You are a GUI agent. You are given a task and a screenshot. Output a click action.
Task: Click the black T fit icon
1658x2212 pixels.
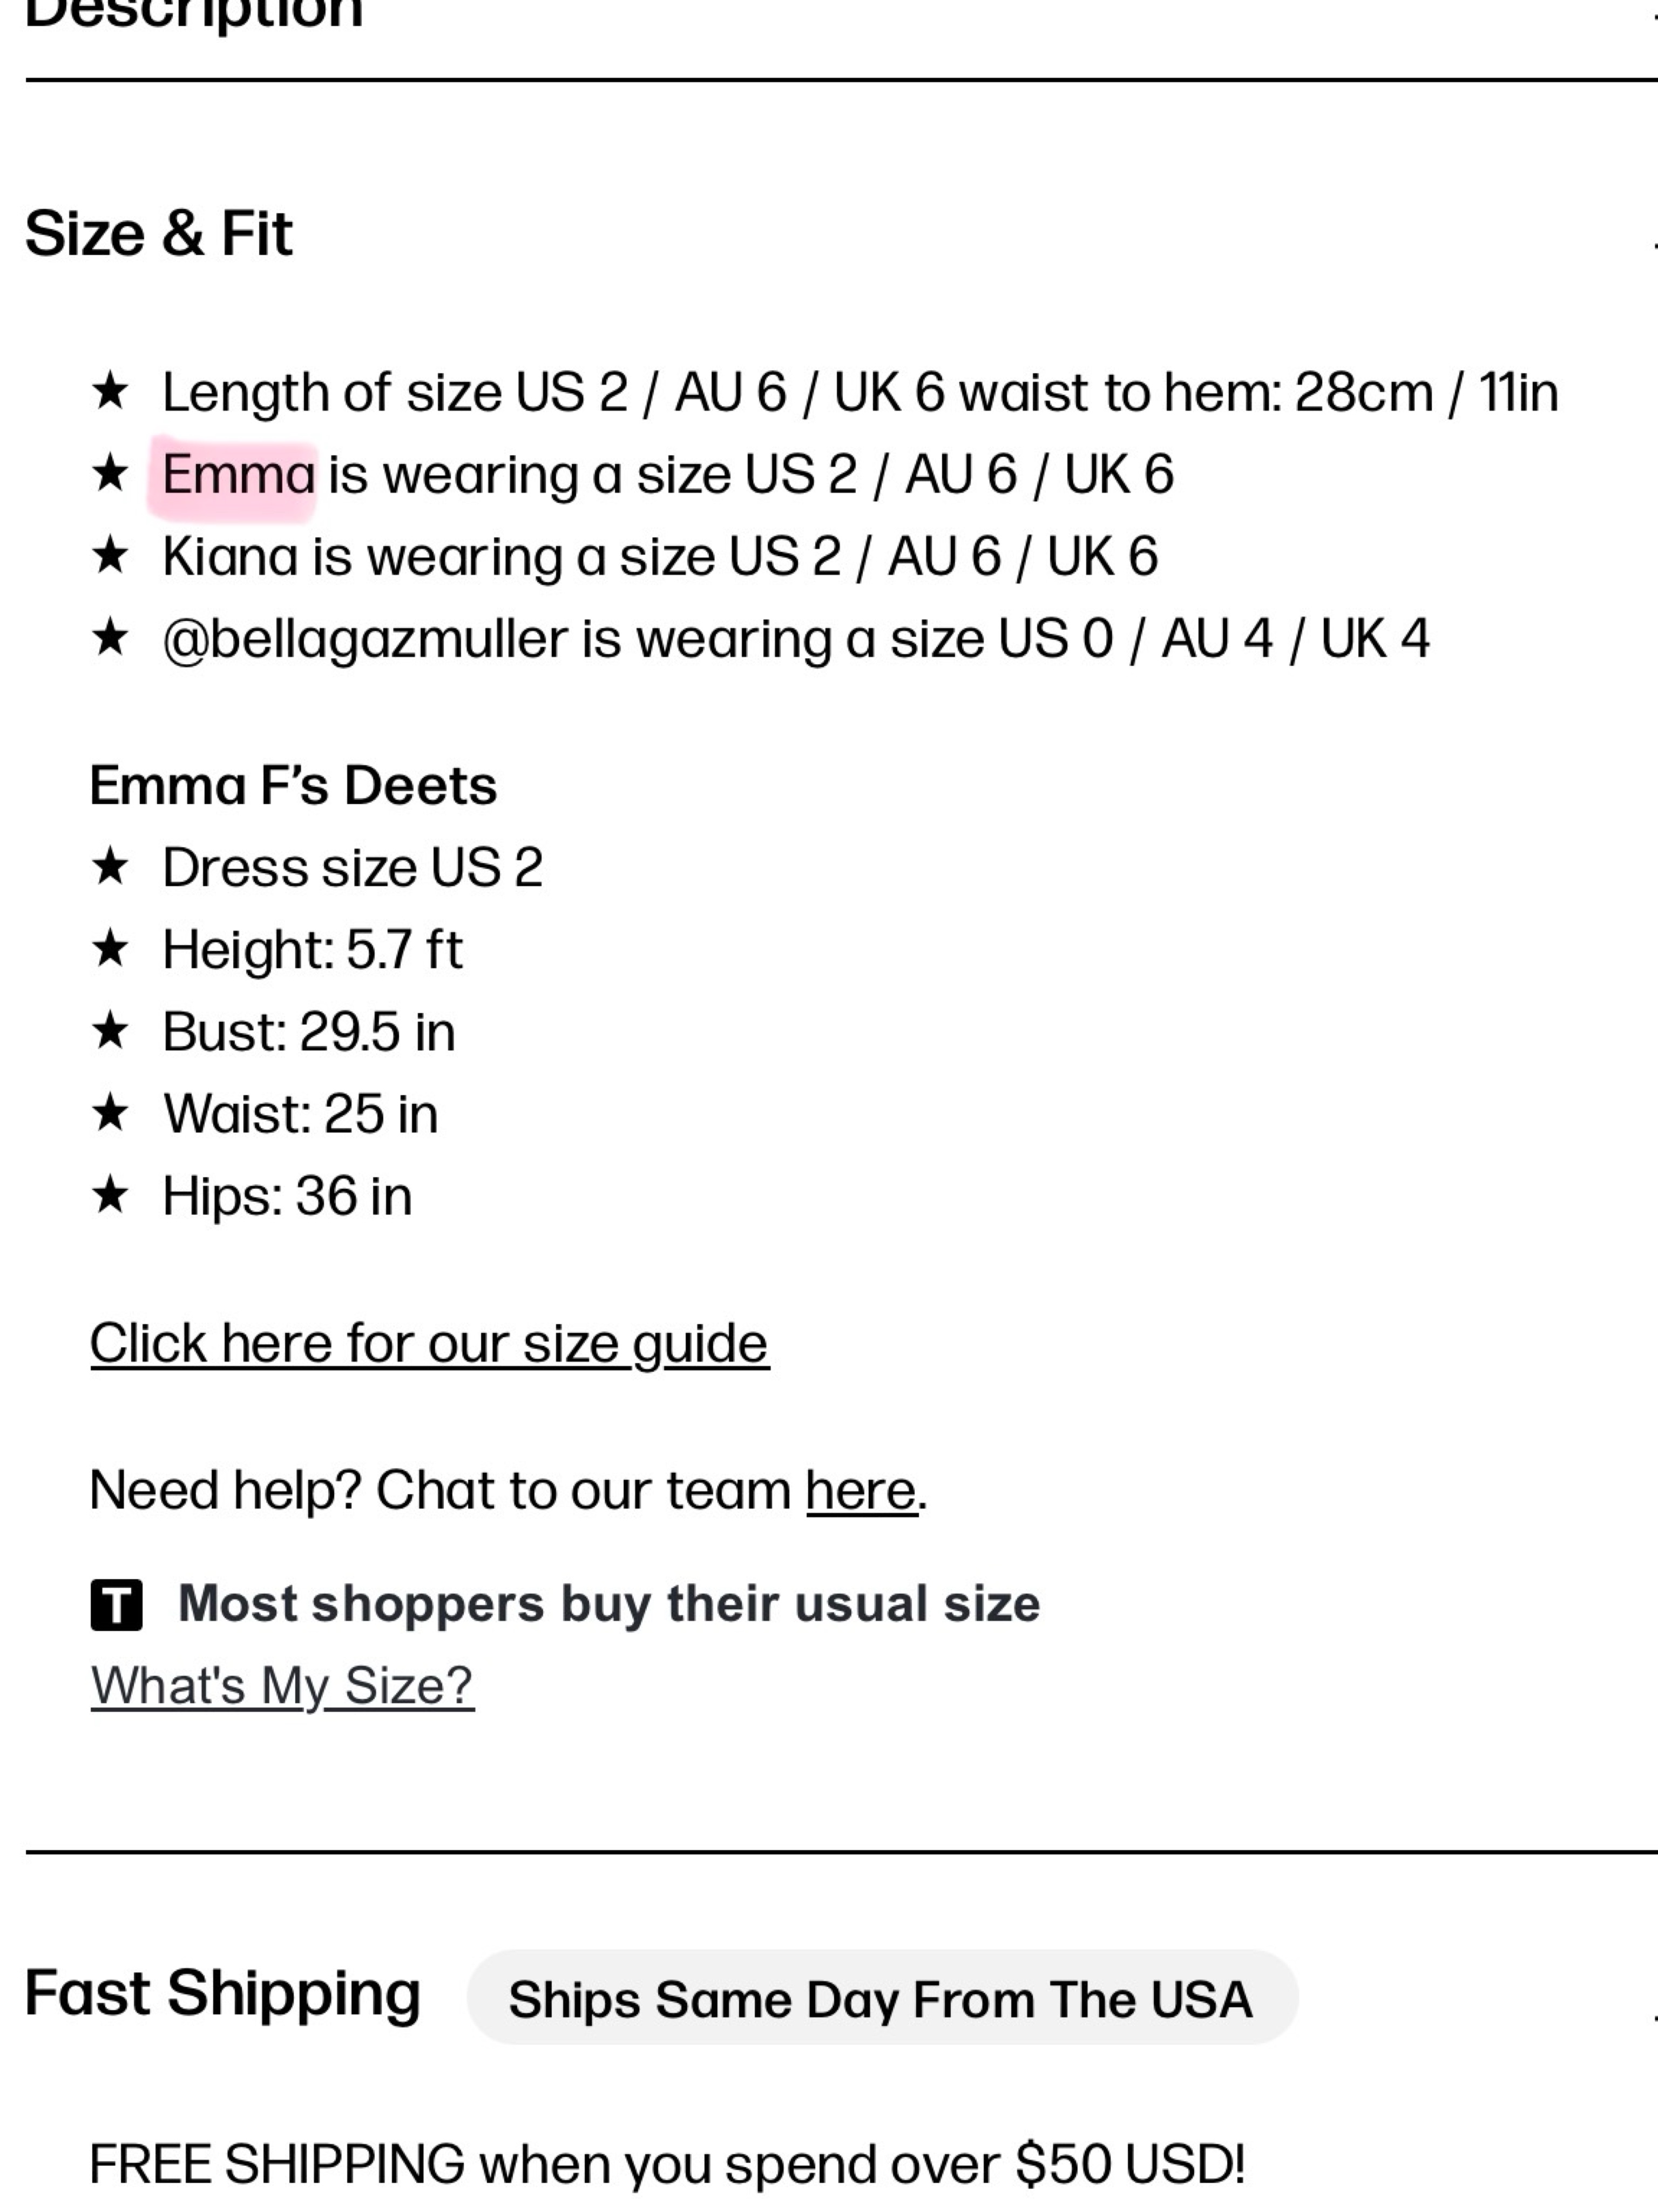click(116, 1604)
